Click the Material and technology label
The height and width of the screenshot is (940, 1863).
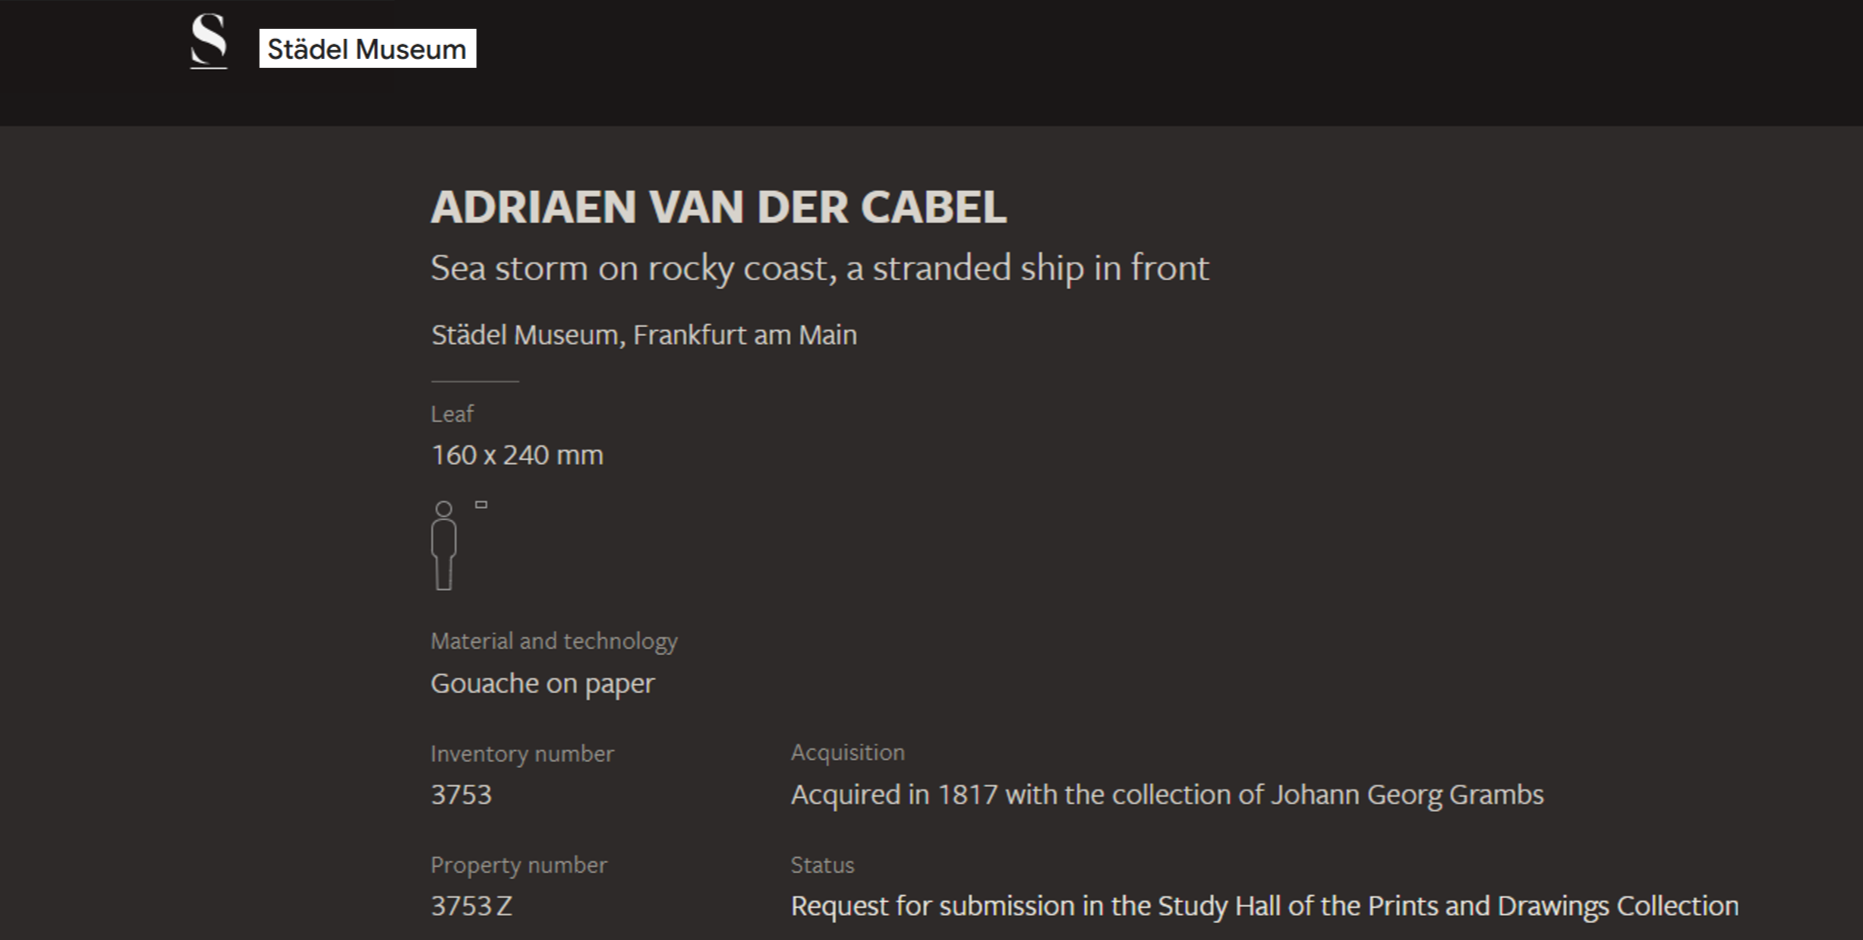(x=554, y=641)
